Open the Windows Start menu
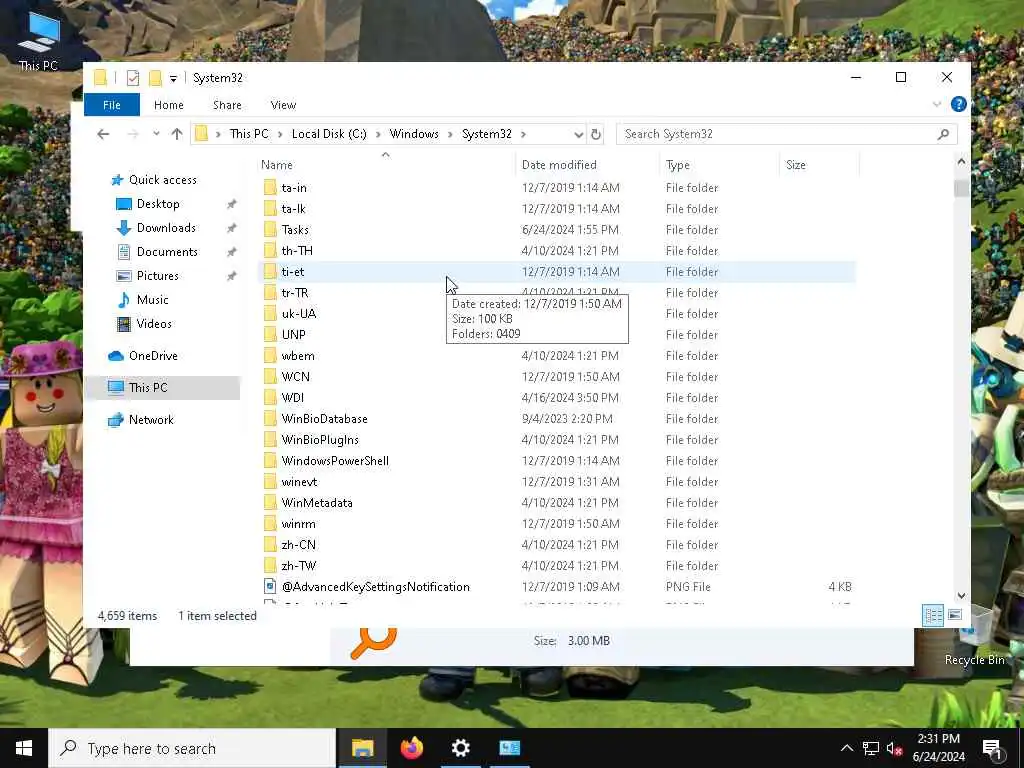The height and width of the screenshot is (768, 1024). pyautogui.click(x=24, y=748)
